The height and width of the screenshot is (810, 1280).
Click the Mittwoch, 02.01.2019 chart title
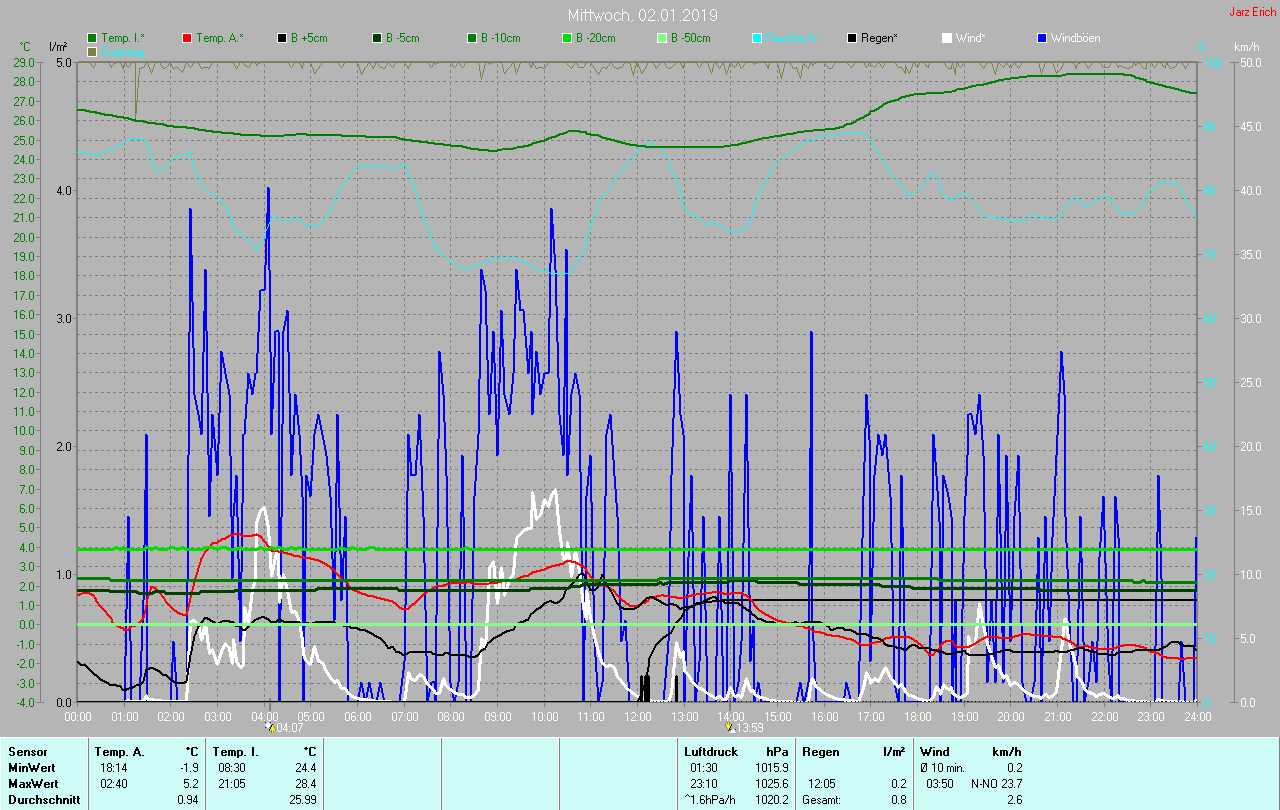coord(642,15)
